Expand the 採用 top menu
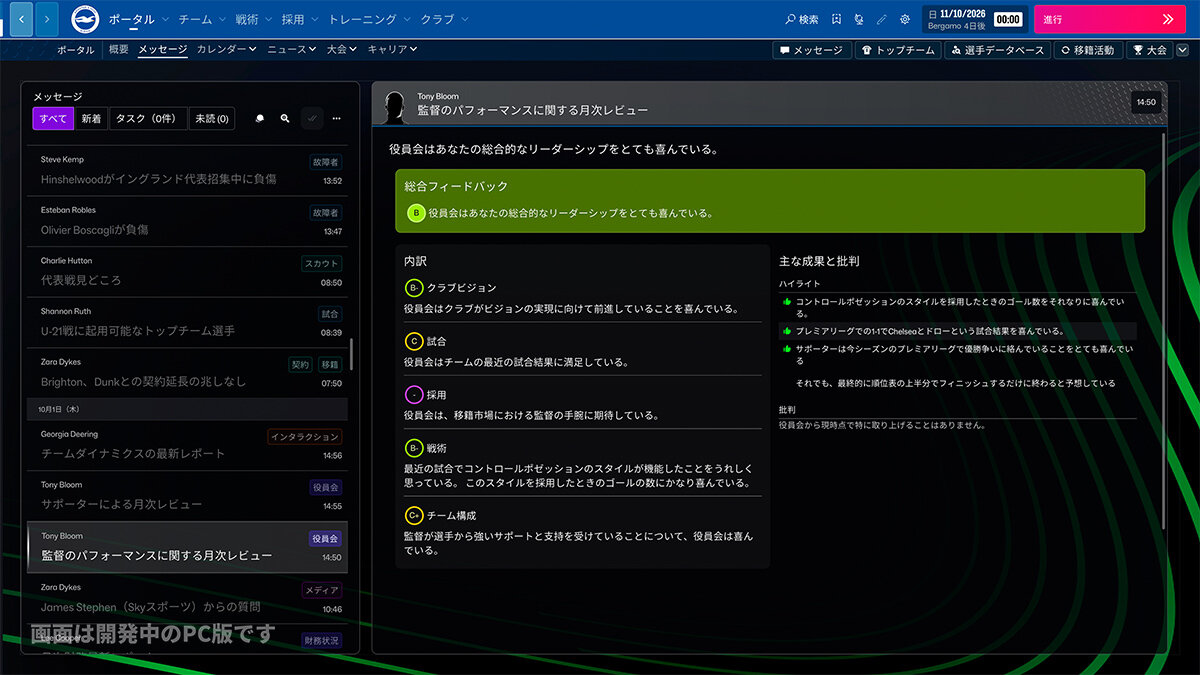This screenshot has height=675, width=1200. [x=299, y=19]
